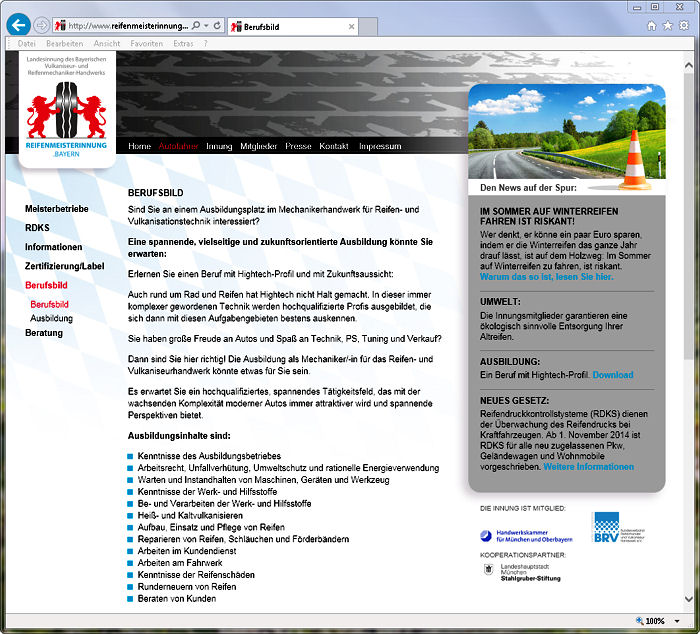Open a new blank tab

point(368,27)
